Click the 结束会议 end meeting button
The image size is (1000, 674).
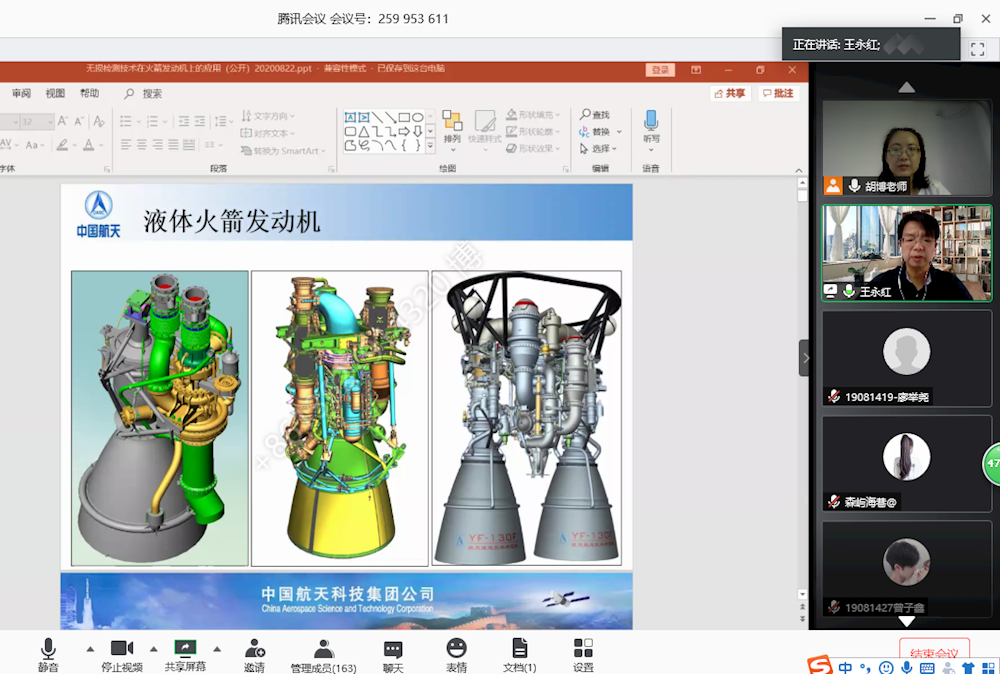pos(934,654)
